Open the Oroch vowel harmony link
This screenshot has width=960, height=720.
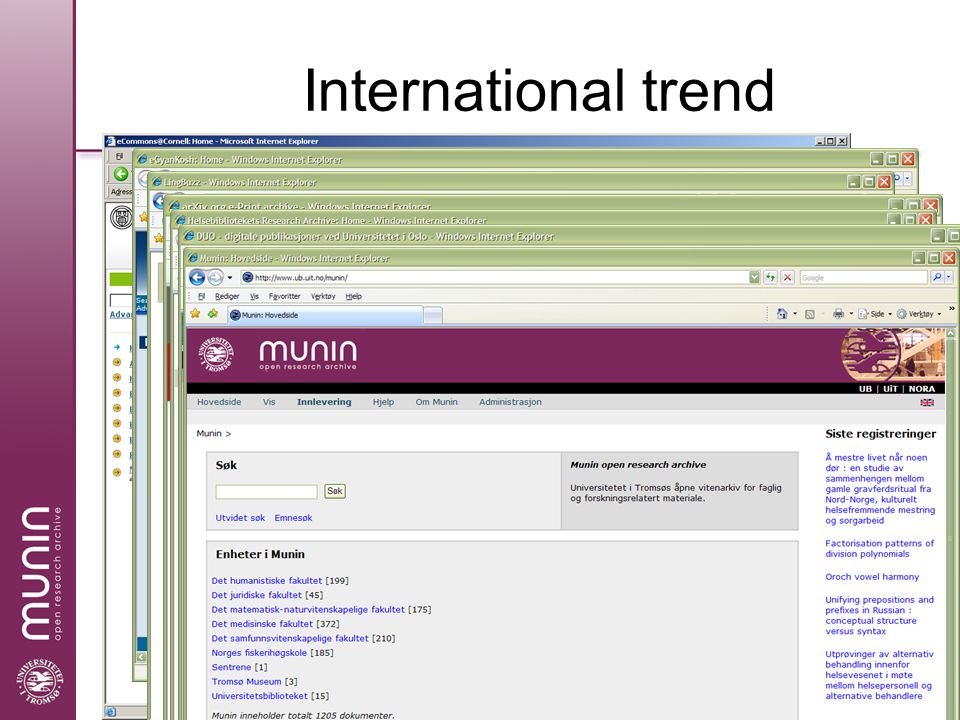[x=872, y=577]
